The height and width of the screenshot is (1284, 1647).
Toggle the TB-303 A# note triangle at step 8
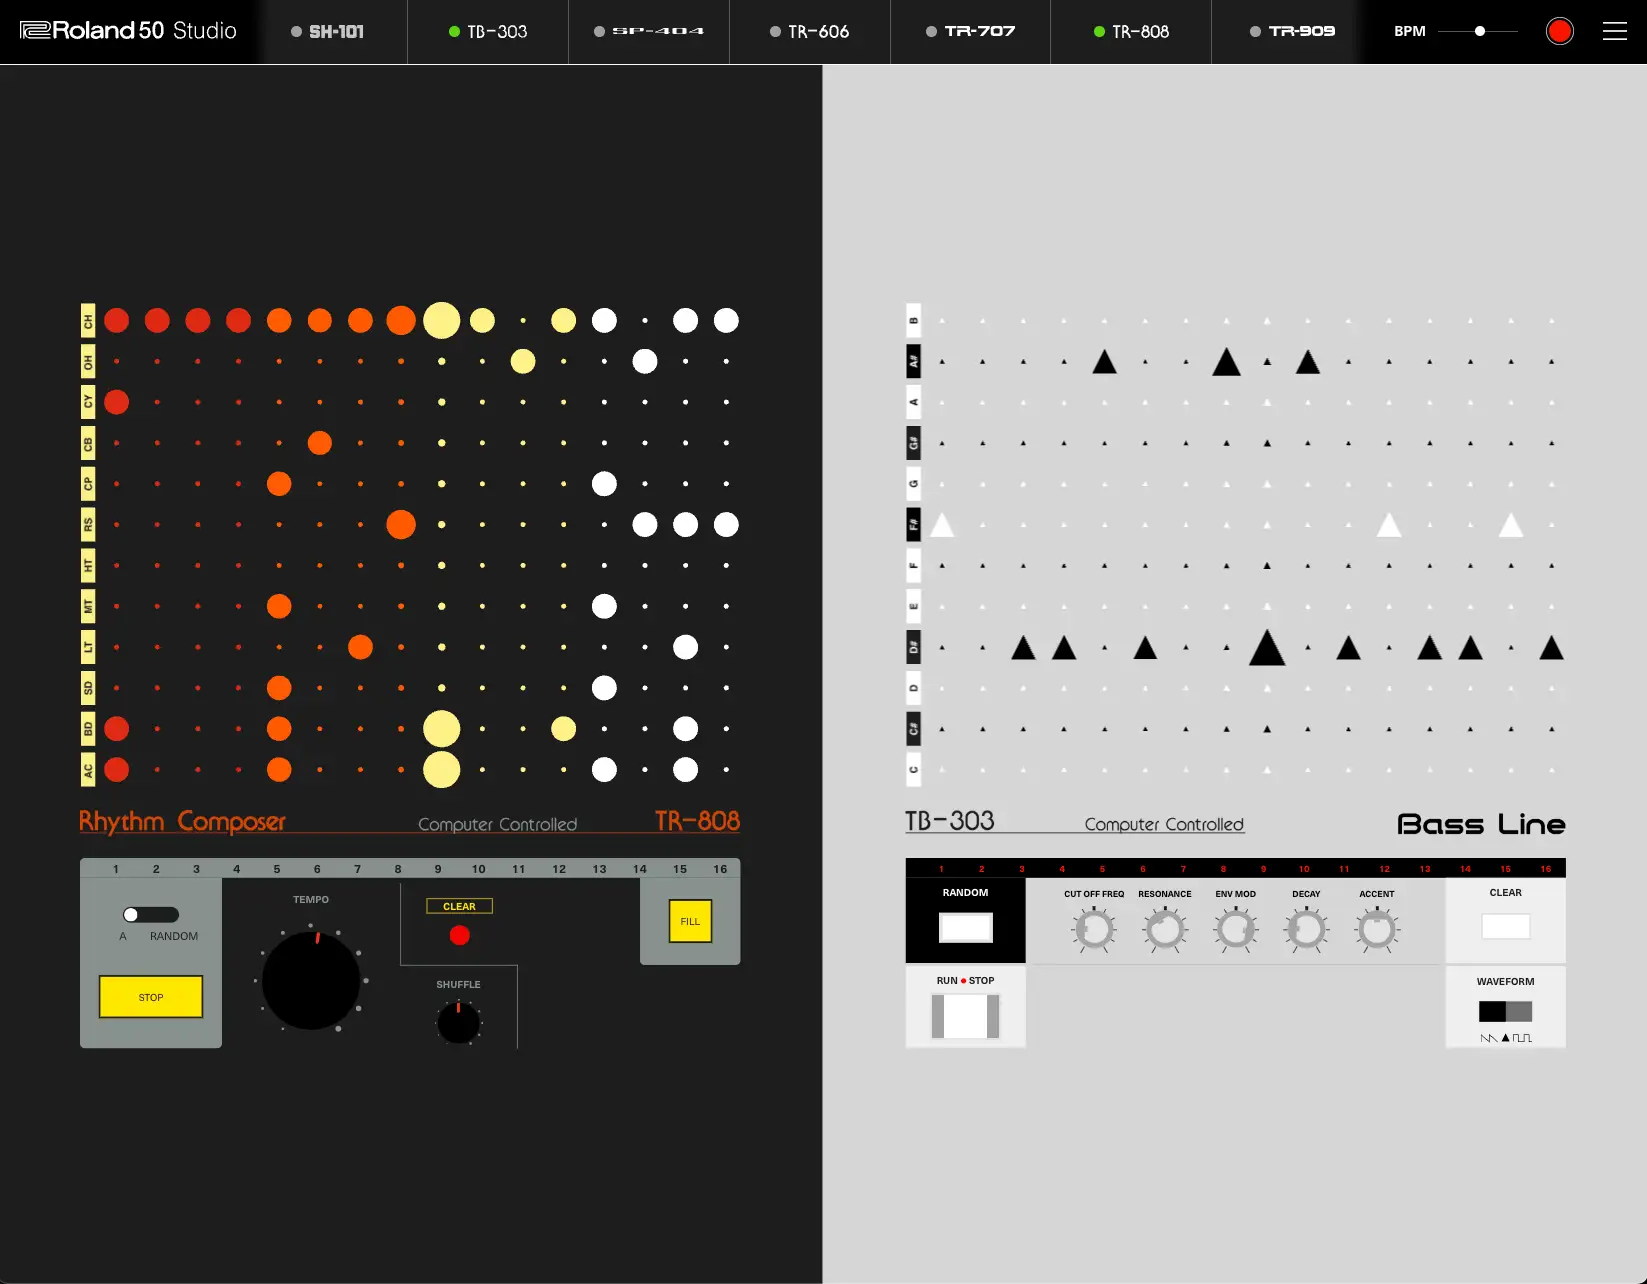pos(1226,362)
